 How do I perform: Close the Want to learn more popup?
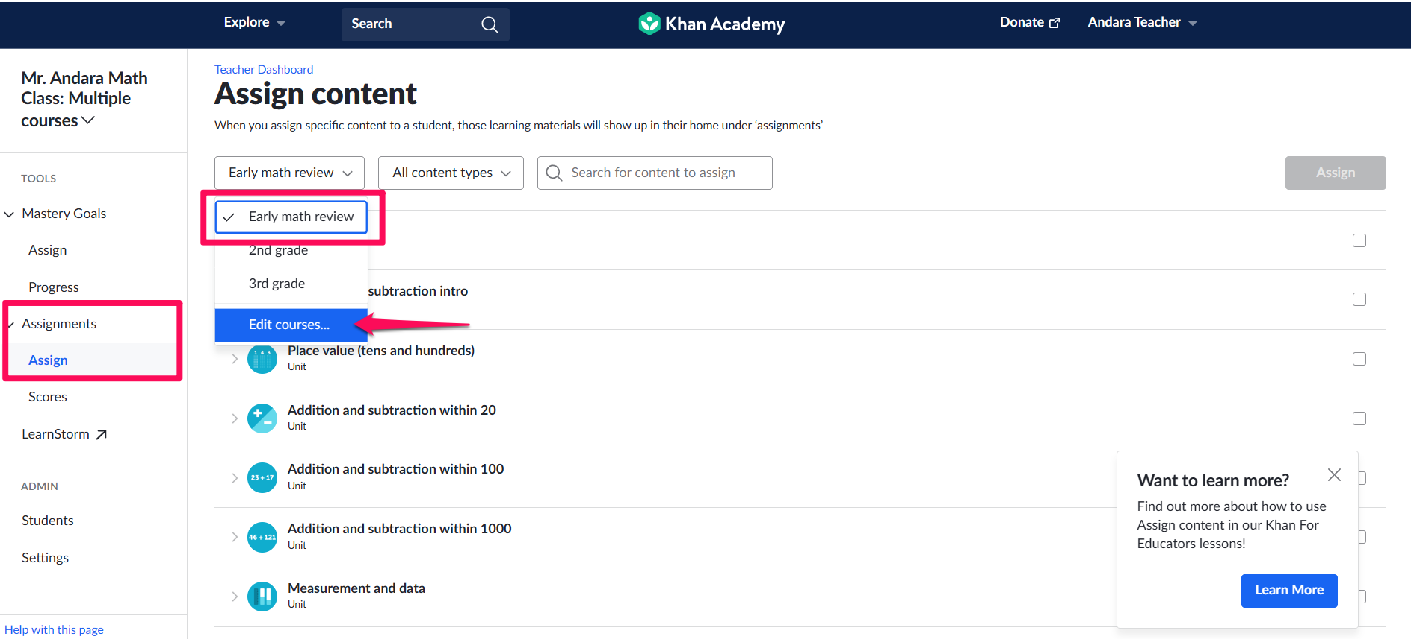click(x=1334, y=475)
